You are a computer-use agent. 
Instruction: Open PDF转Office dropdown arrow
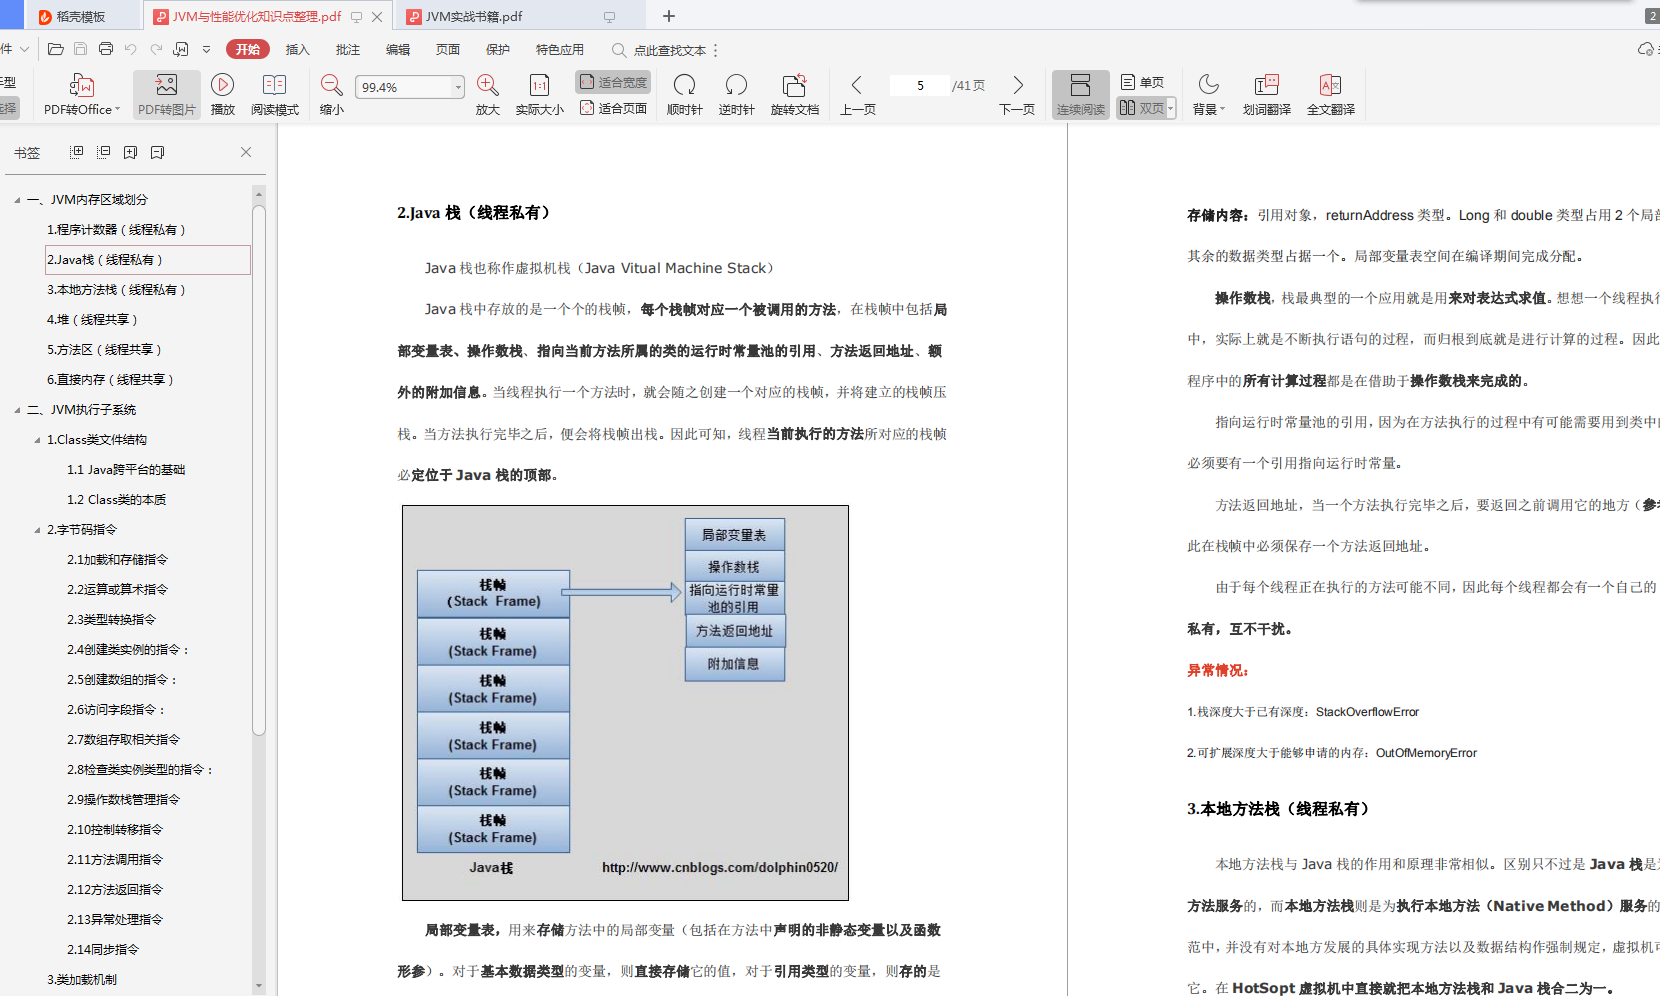coord(117,110)
